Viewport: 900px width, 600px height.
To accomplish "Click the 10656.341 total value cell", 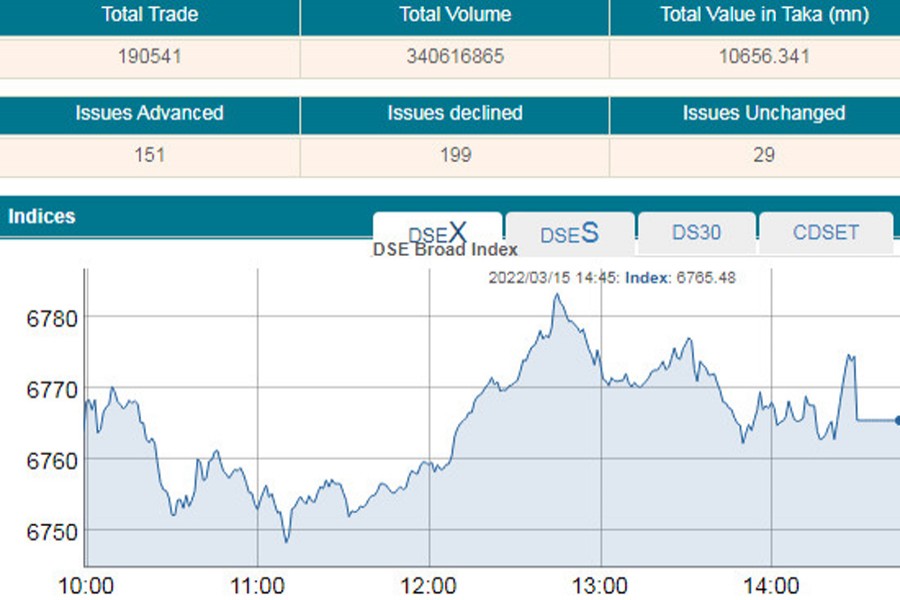I will pyautogui.click(x=764, y=57).
